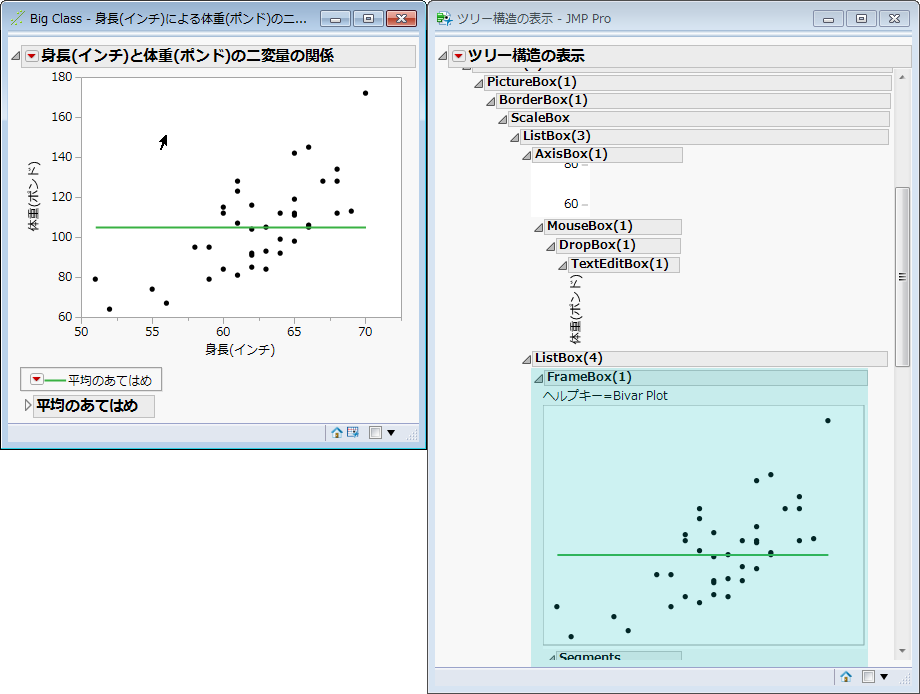Collapse the ツリー構造の表示 outline
Viewport: 920px width, 694px height.
click(444, 56)
